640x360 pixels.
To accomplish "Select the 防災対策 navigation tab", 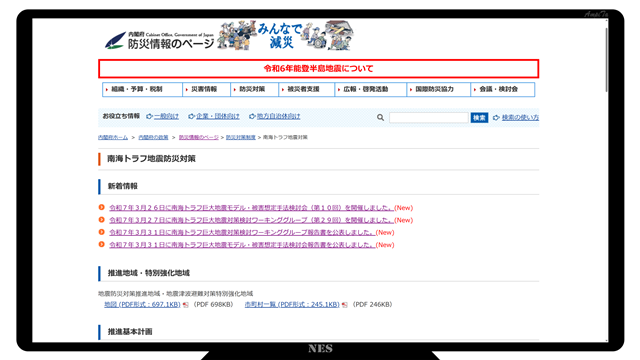I will click(255, 89).
